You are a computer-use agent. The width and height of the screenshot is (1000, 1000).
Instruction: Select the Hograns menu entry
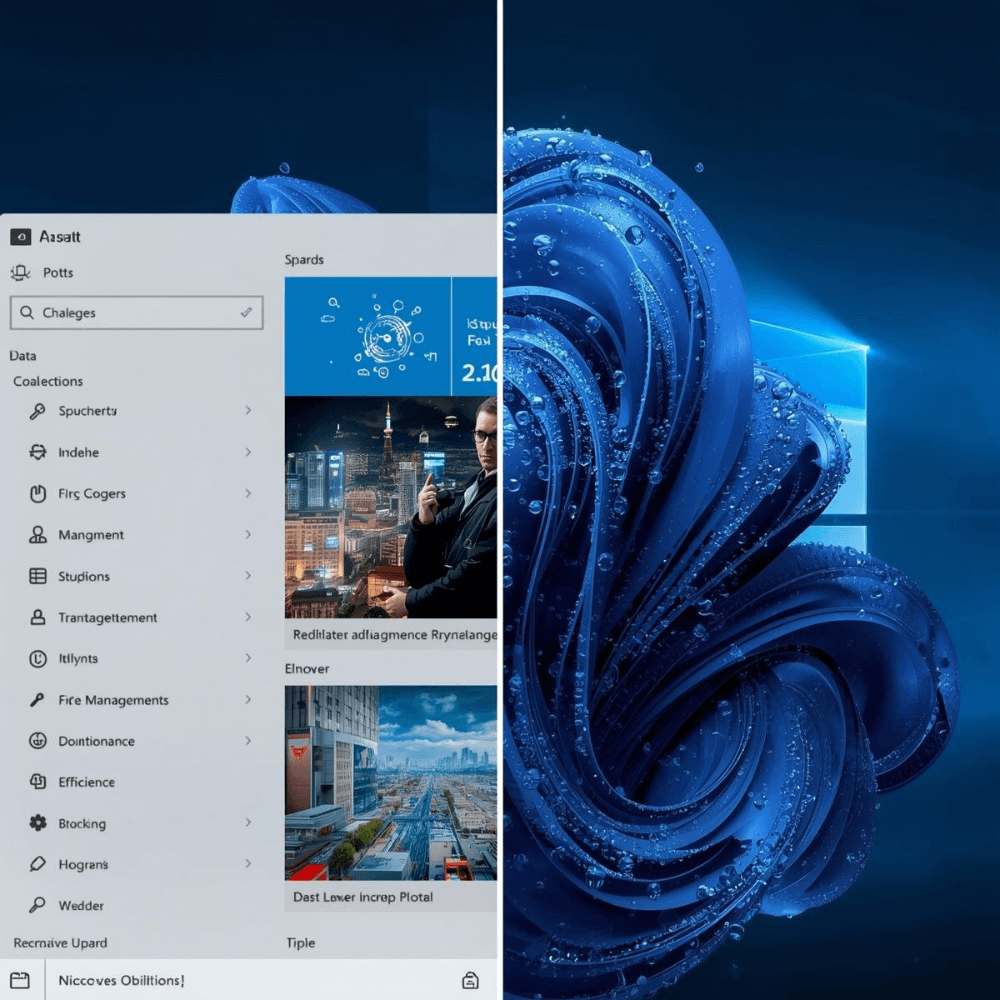tap(83, 864)
